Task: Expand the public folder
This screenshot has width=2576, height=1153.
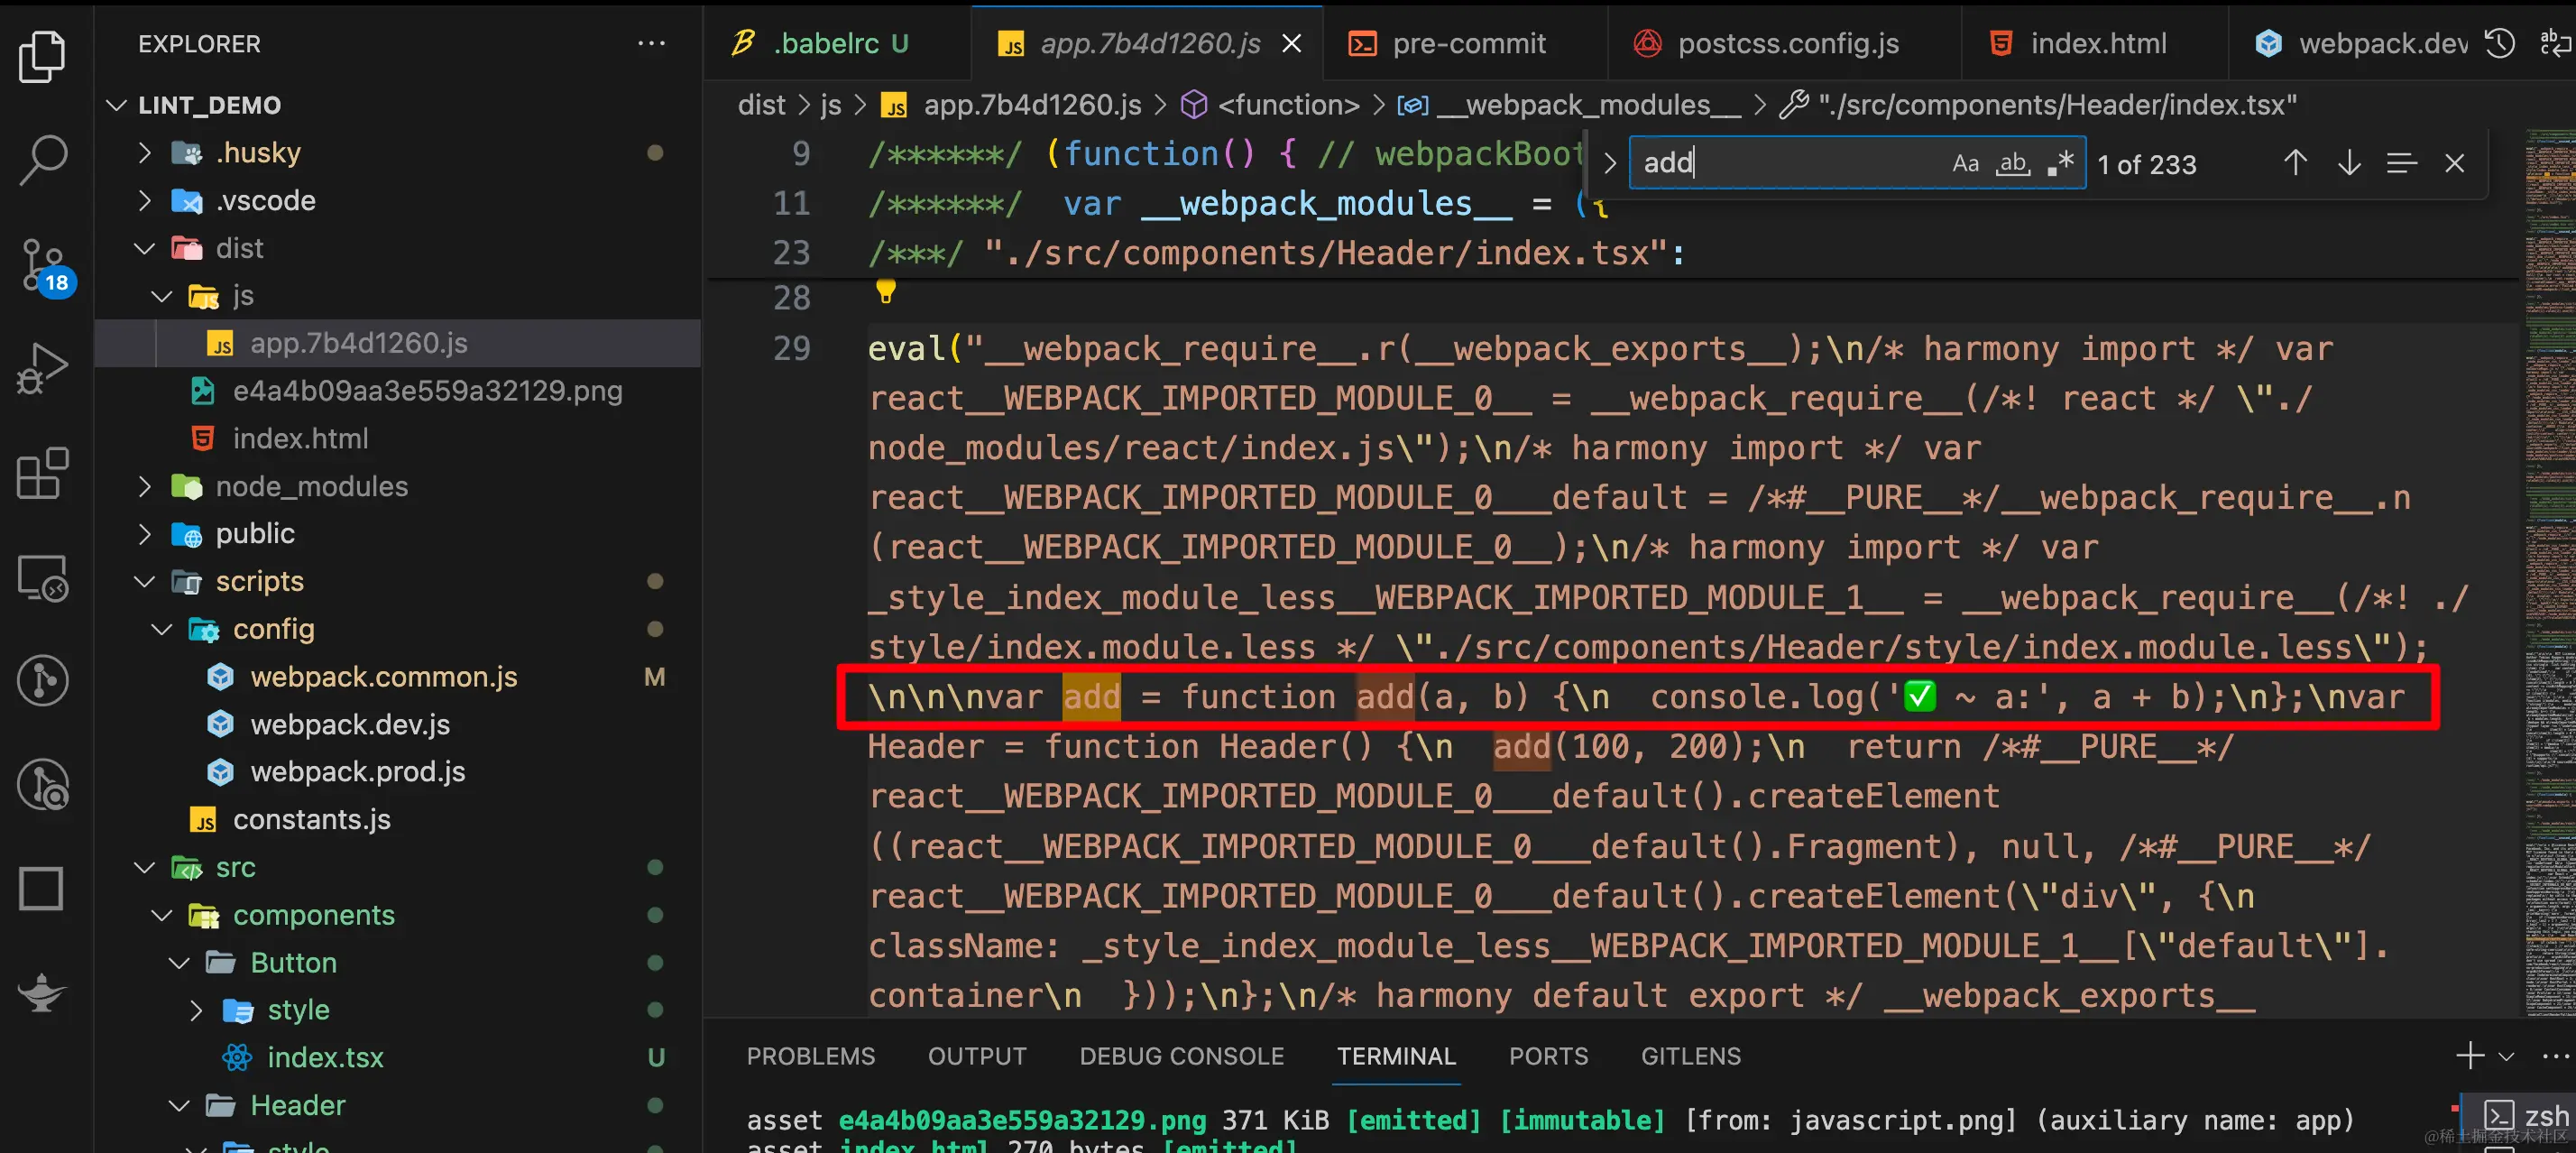Action: 145,533
